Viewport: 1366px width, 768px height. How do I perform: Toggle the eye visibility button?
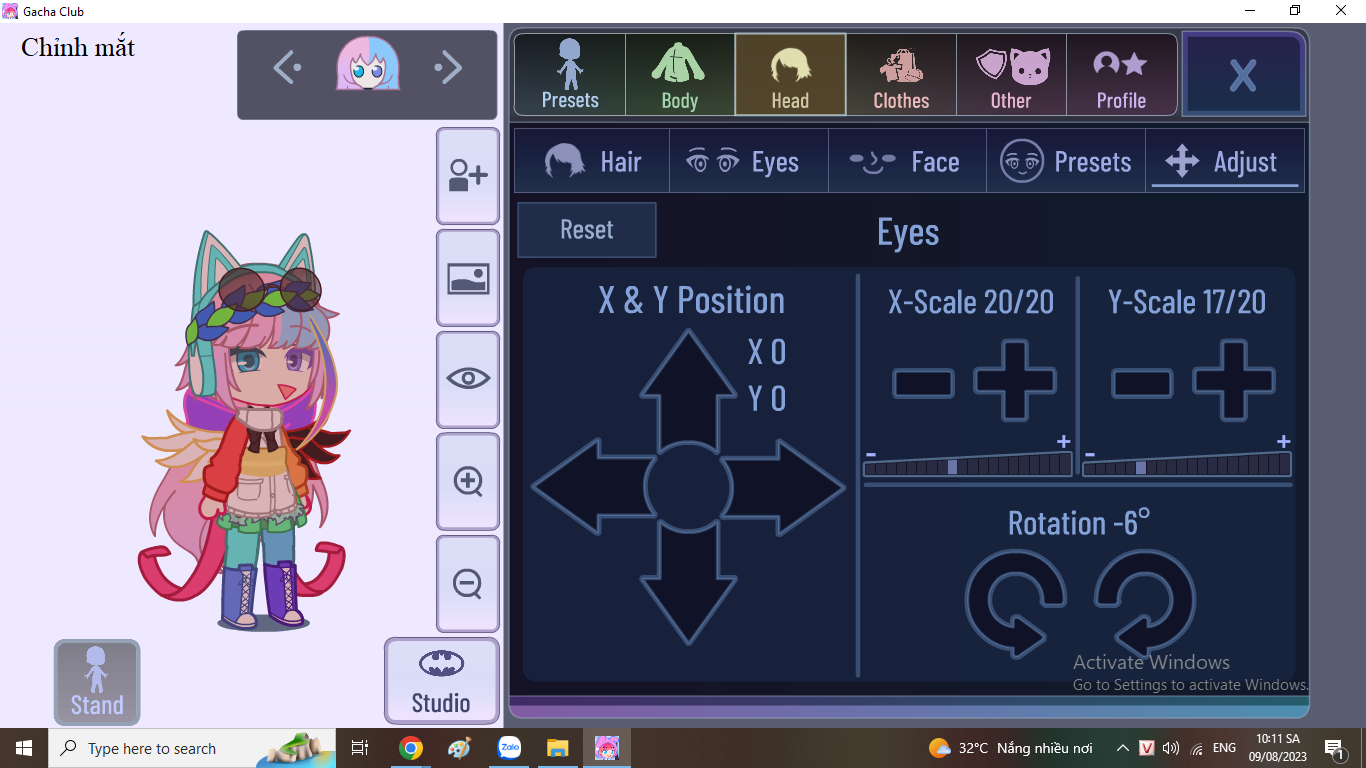(x=467, y=379)
